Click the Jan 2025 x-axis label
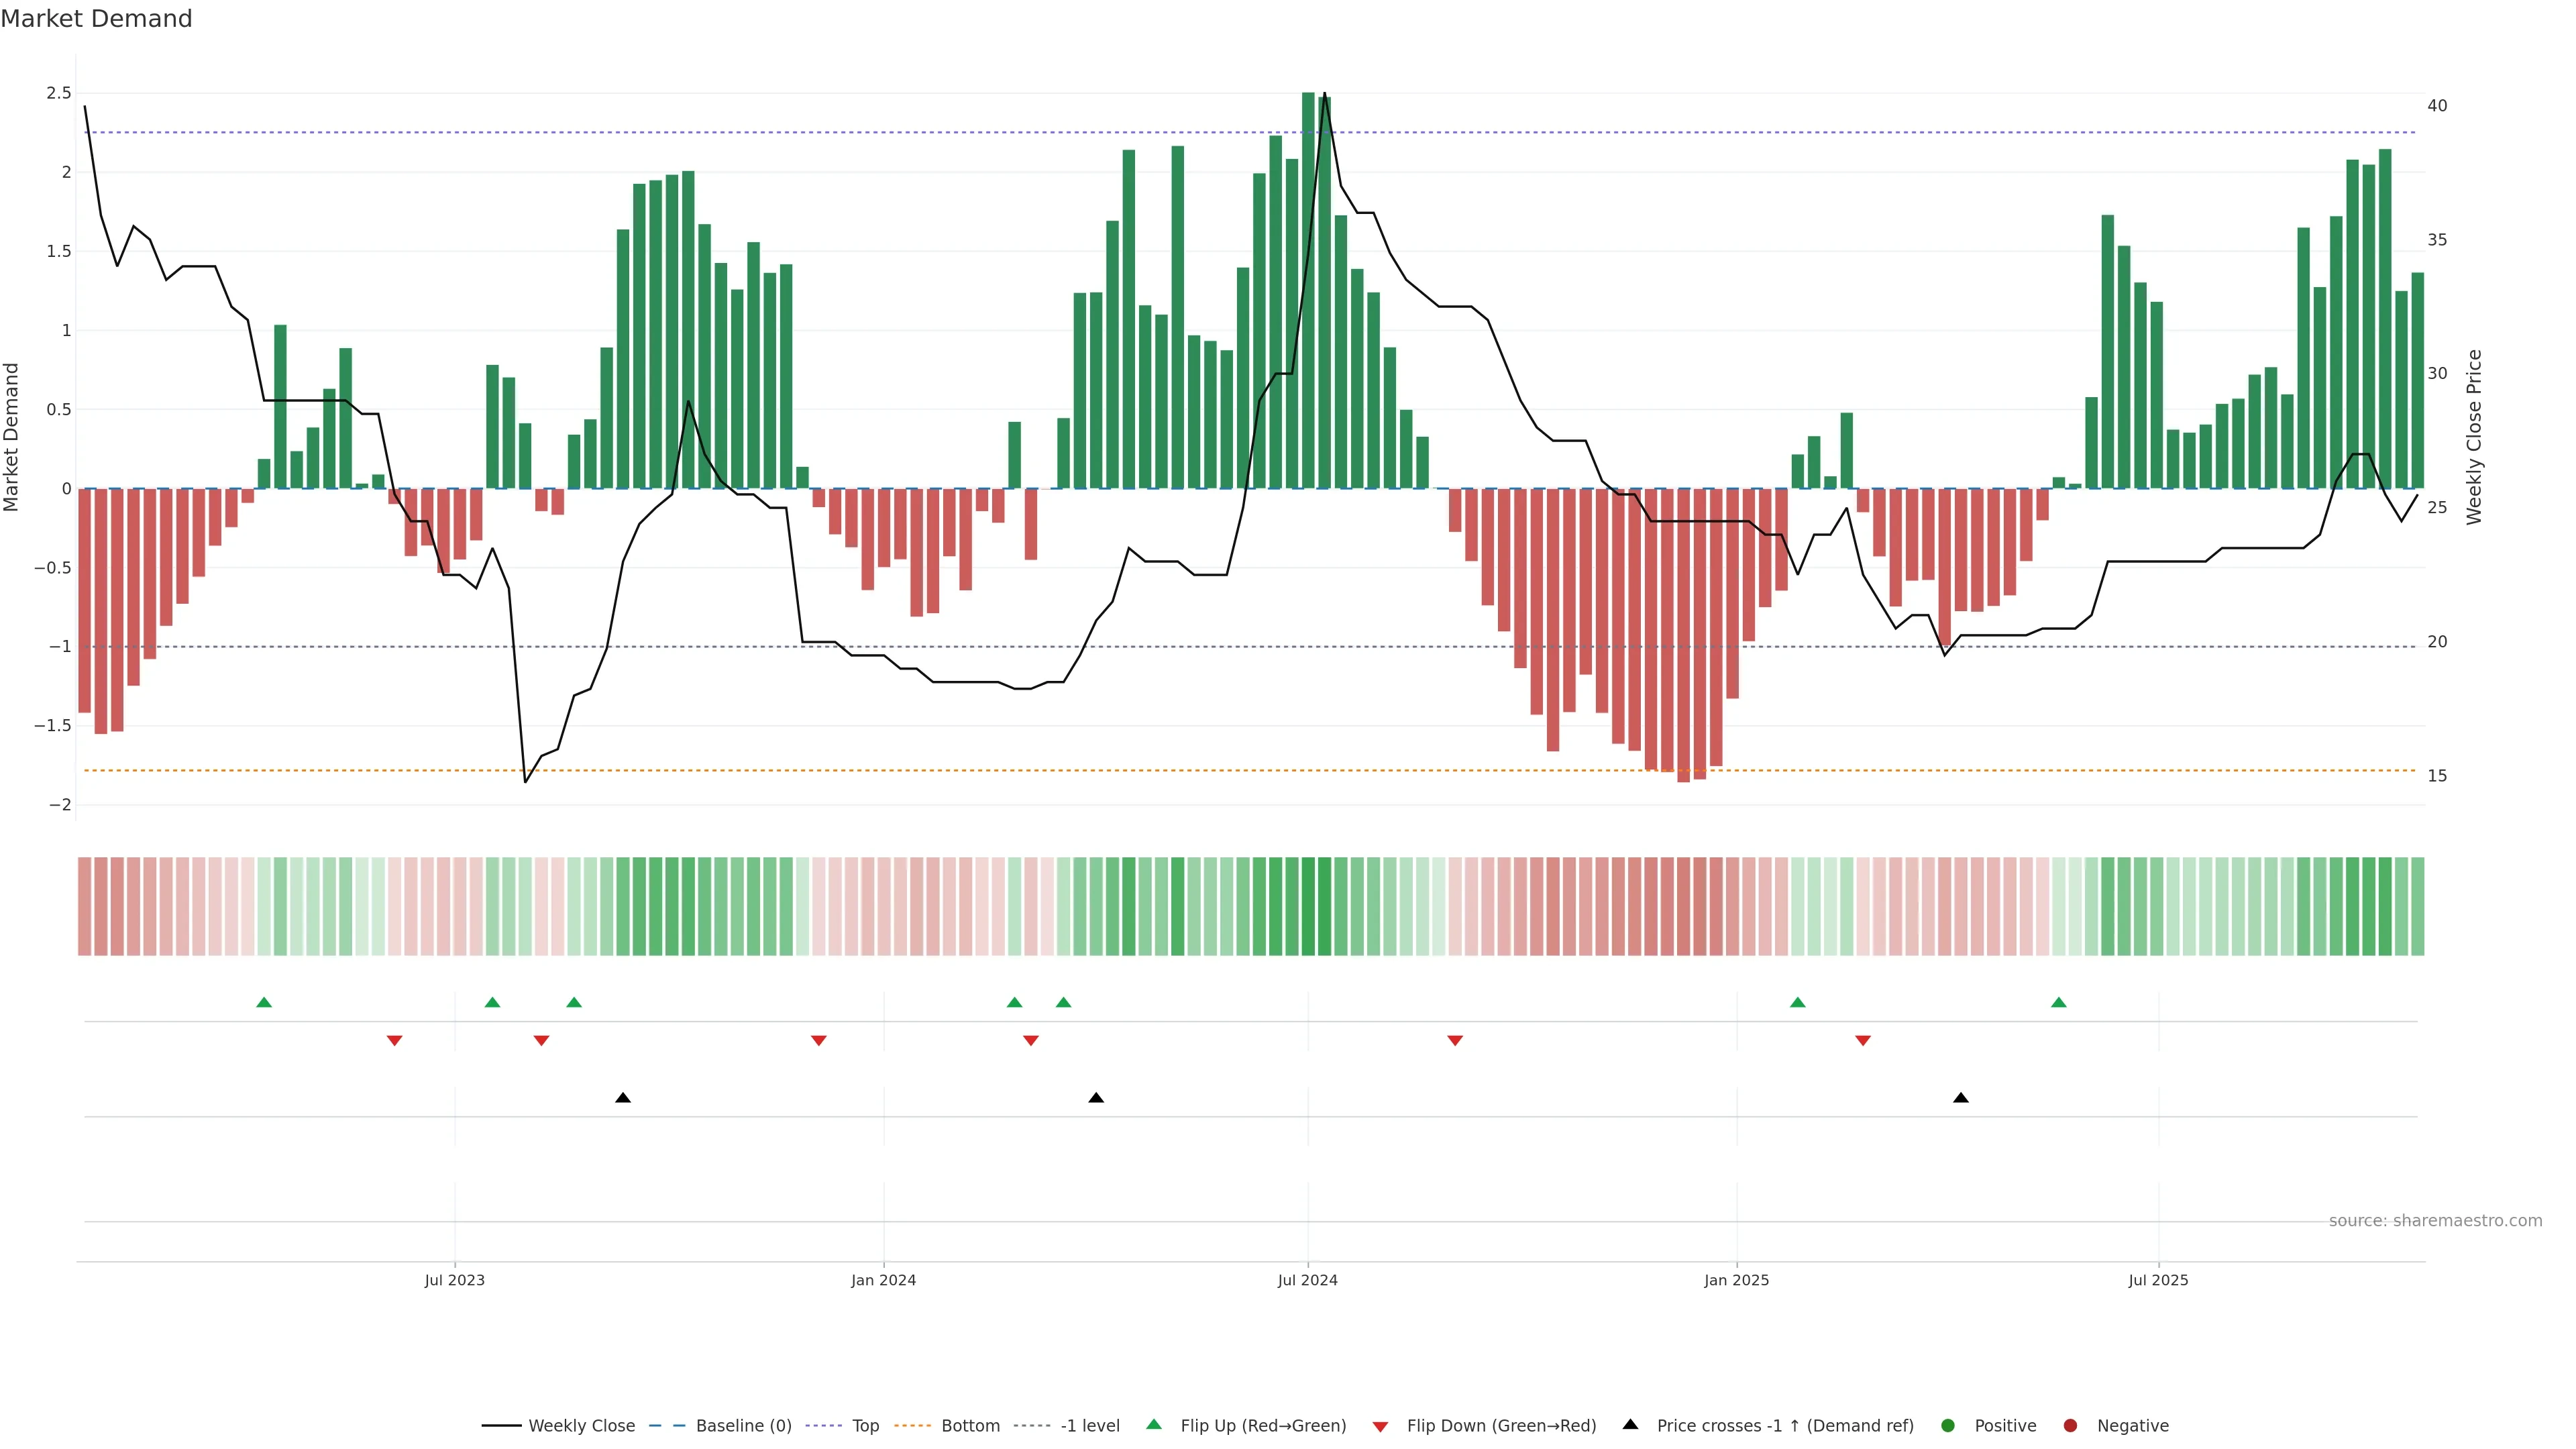This screenshot has height=1449, width=2576. coord(1736,1280)
